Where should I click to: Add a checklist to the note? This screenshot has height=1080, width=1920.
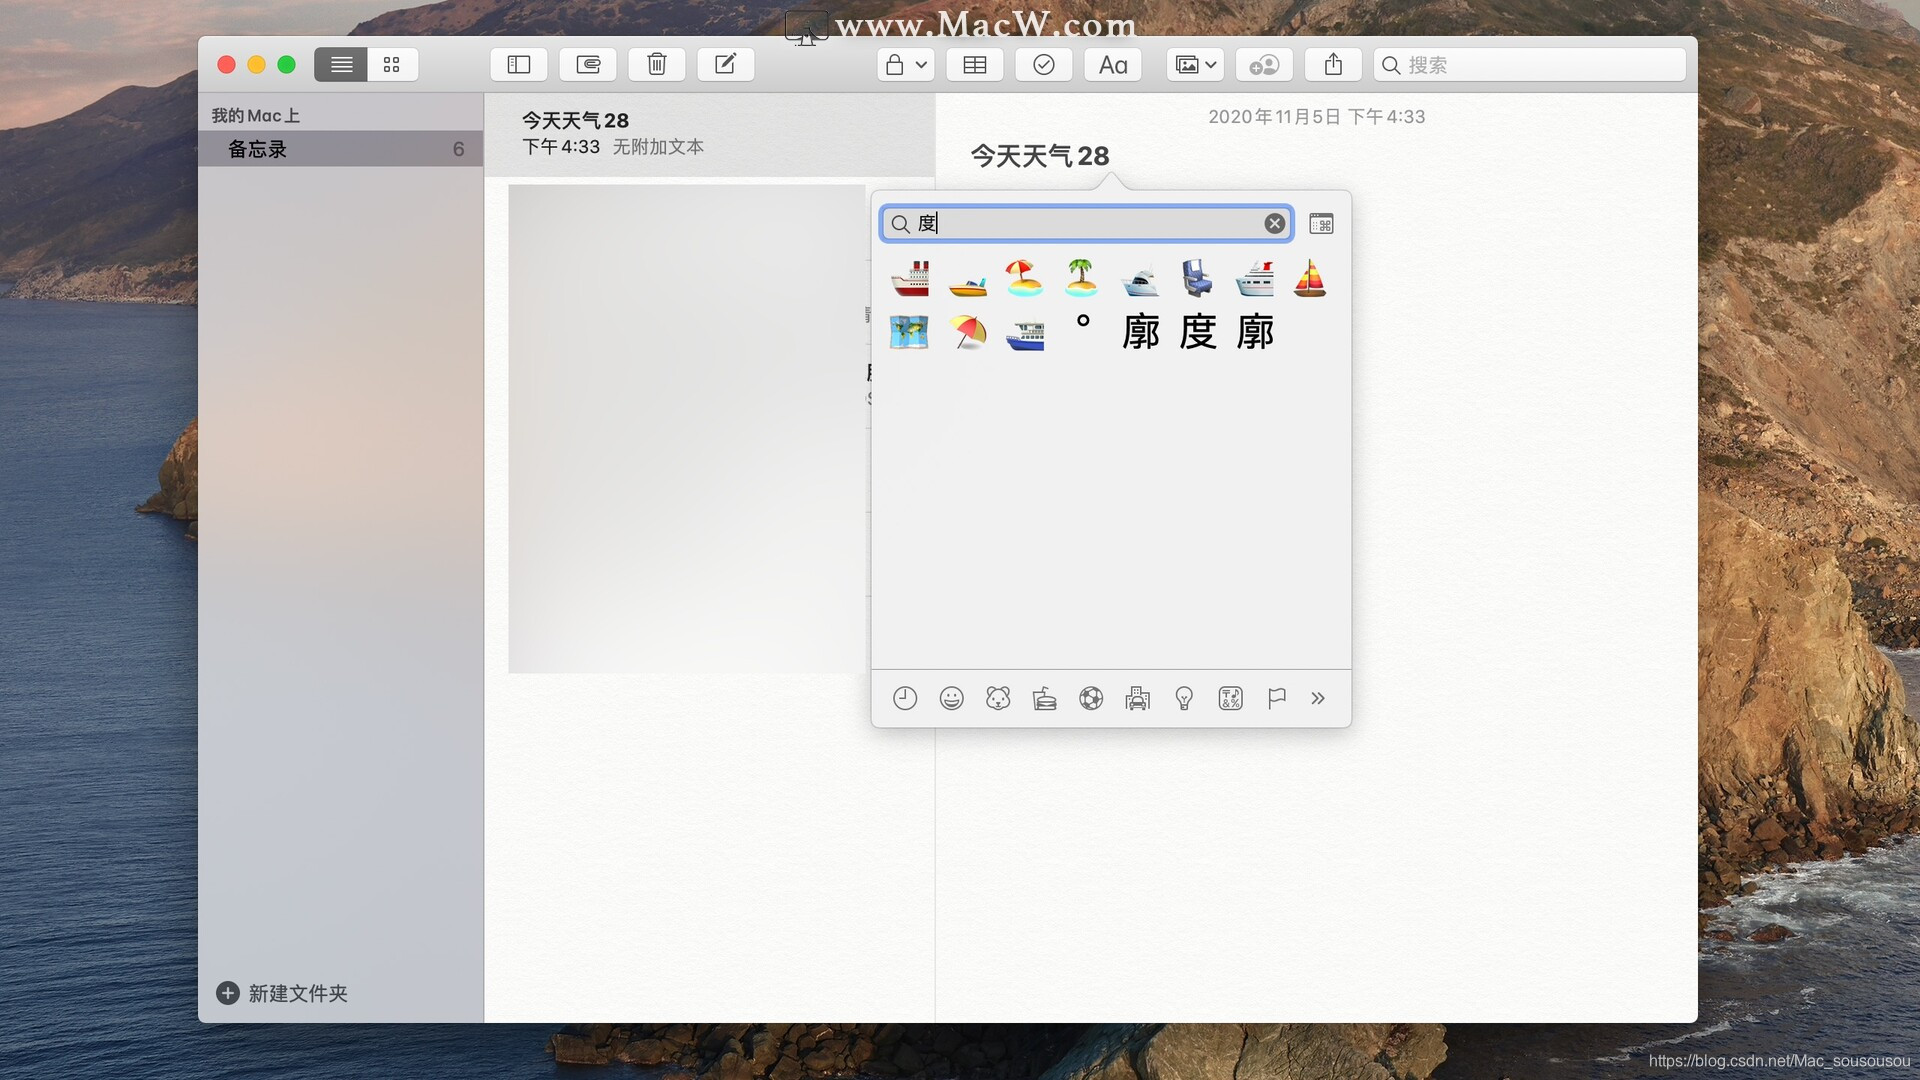1043,65
